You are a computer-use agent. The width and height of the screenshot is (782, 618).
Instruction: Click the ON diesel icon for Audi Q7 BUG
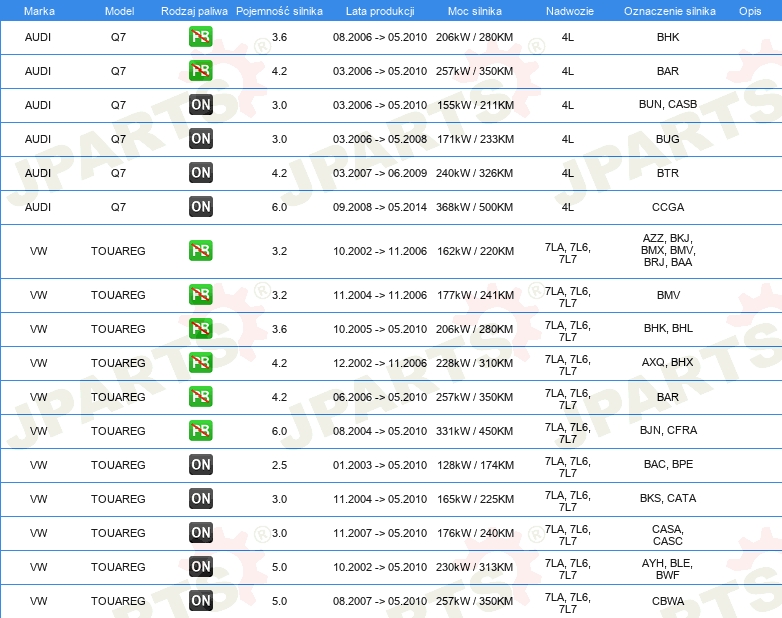pos(200,139)
